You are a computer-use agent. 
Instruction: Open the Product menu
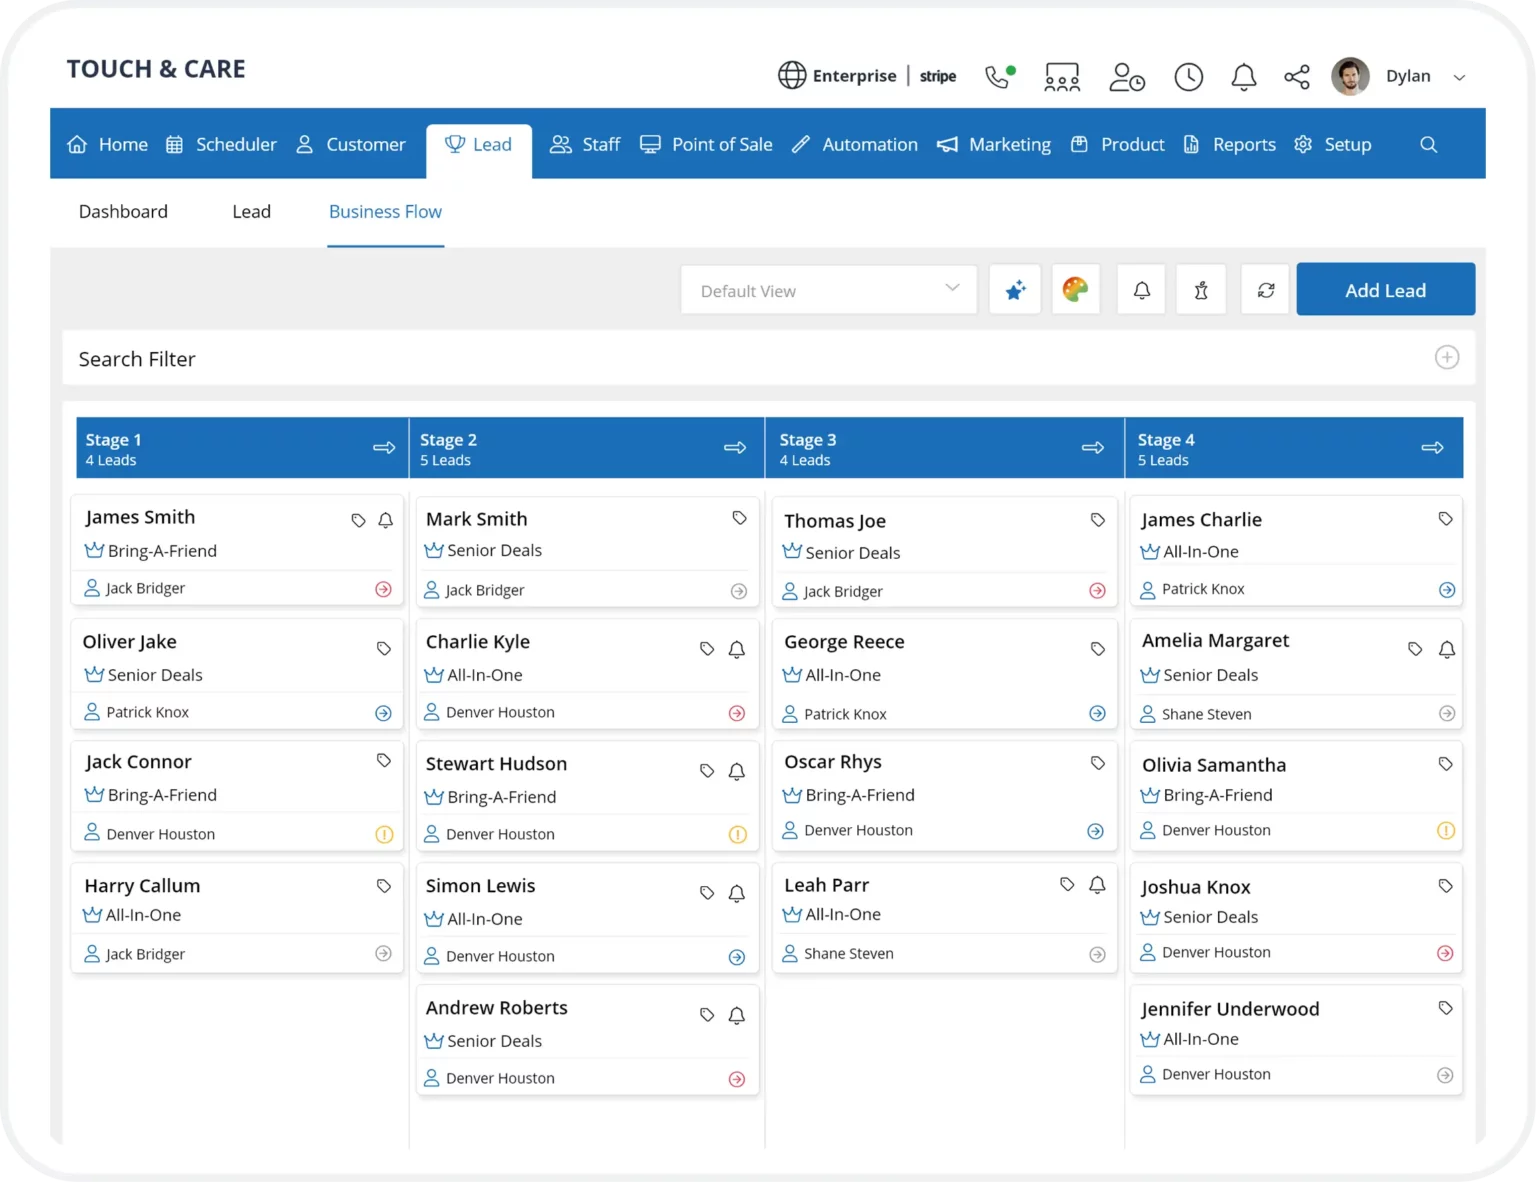(x=1117, y=145)
